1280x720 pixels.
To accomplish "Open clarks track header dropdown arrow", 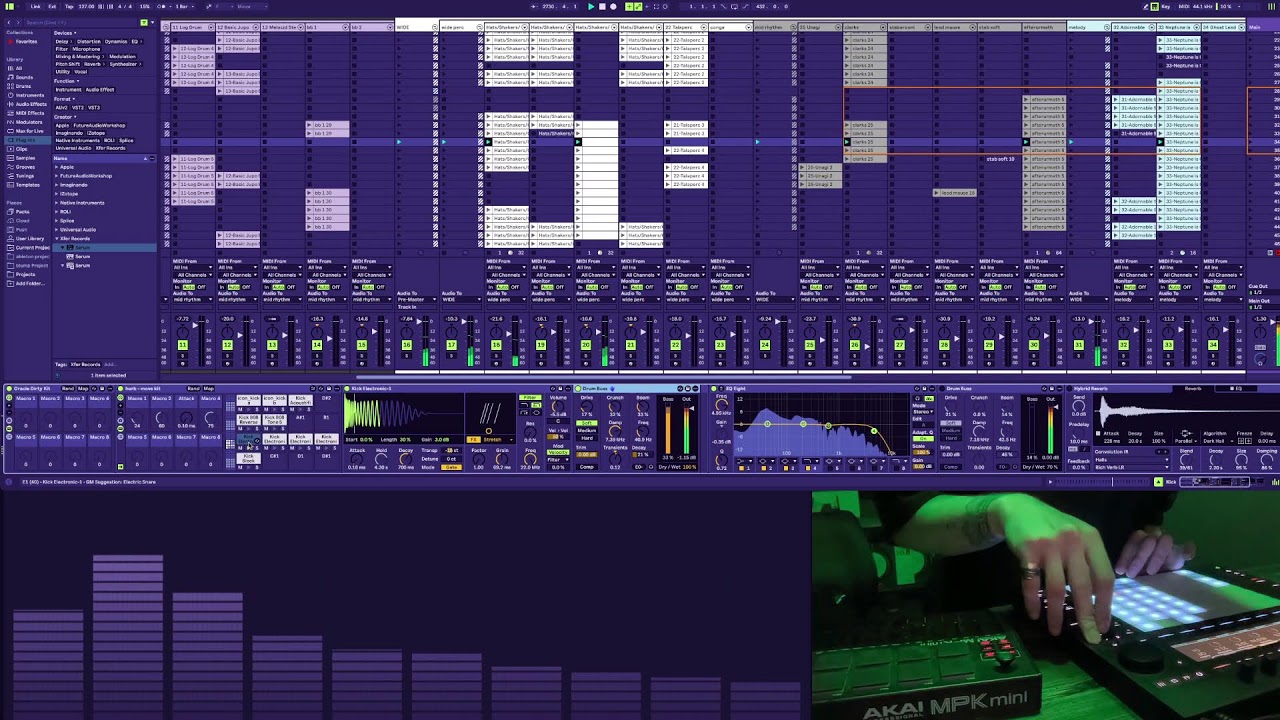I will [x=883, y=27].
